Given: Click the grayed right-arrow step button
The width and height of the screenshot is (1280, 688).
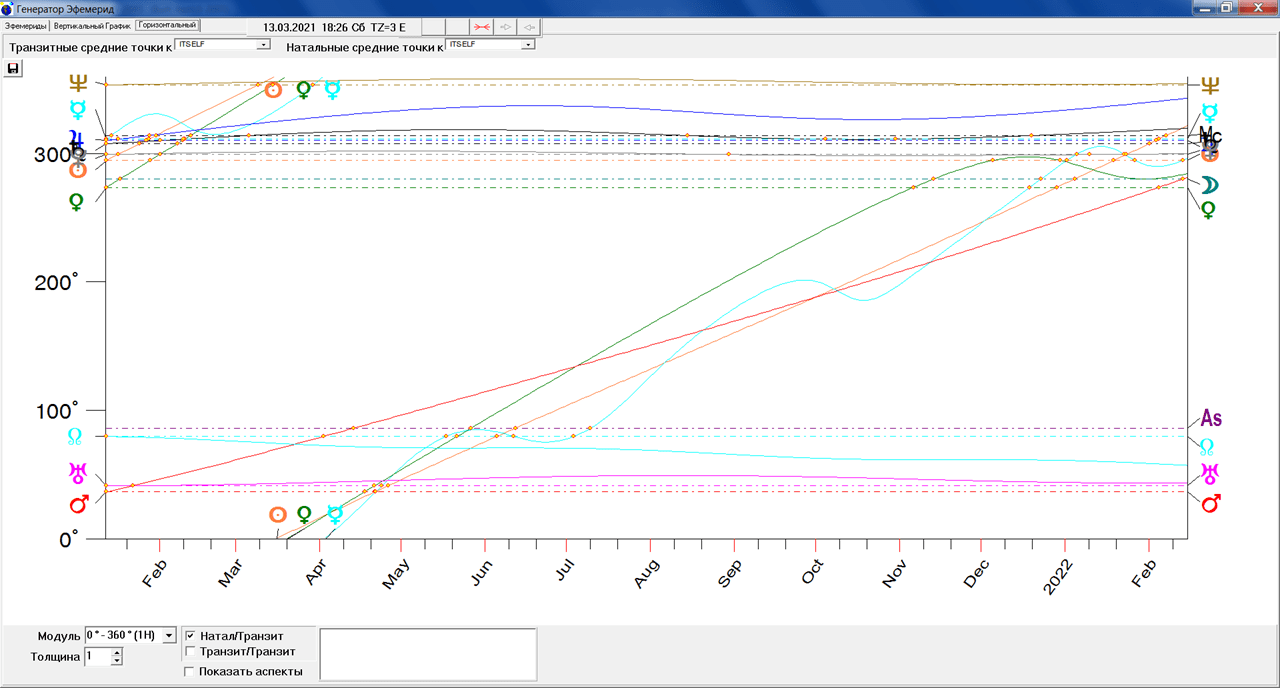Looking at the screenshot, I should (506, 26).
